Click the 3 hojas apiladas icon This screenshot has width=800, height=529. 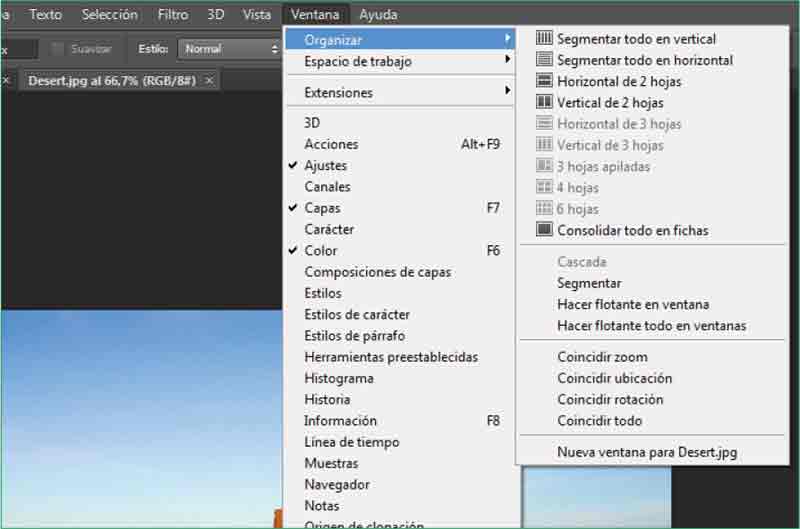(x=544, y=166)
